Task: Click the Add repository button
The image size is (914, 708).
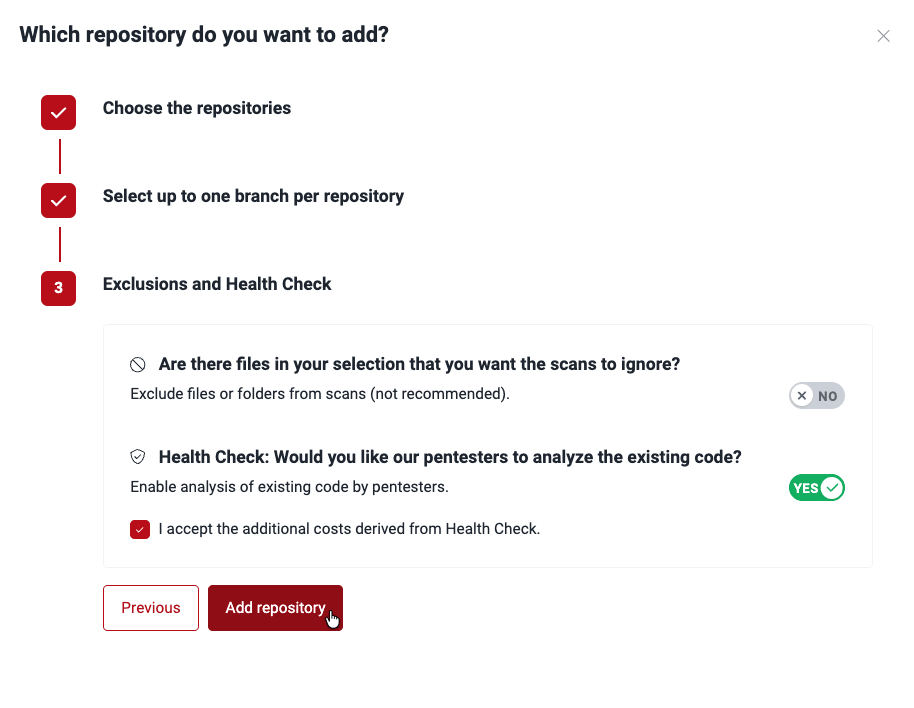Action: (275, 608)
